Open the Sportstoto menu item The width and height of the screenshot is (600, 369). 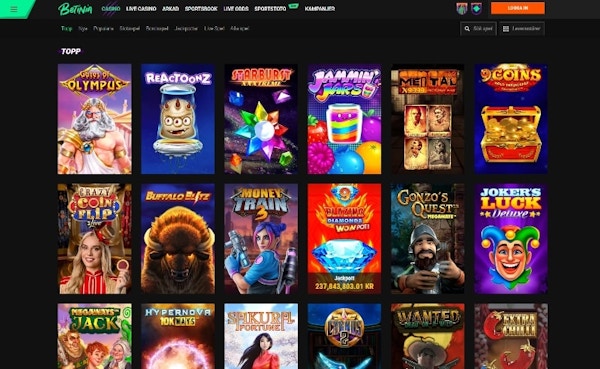270,8
